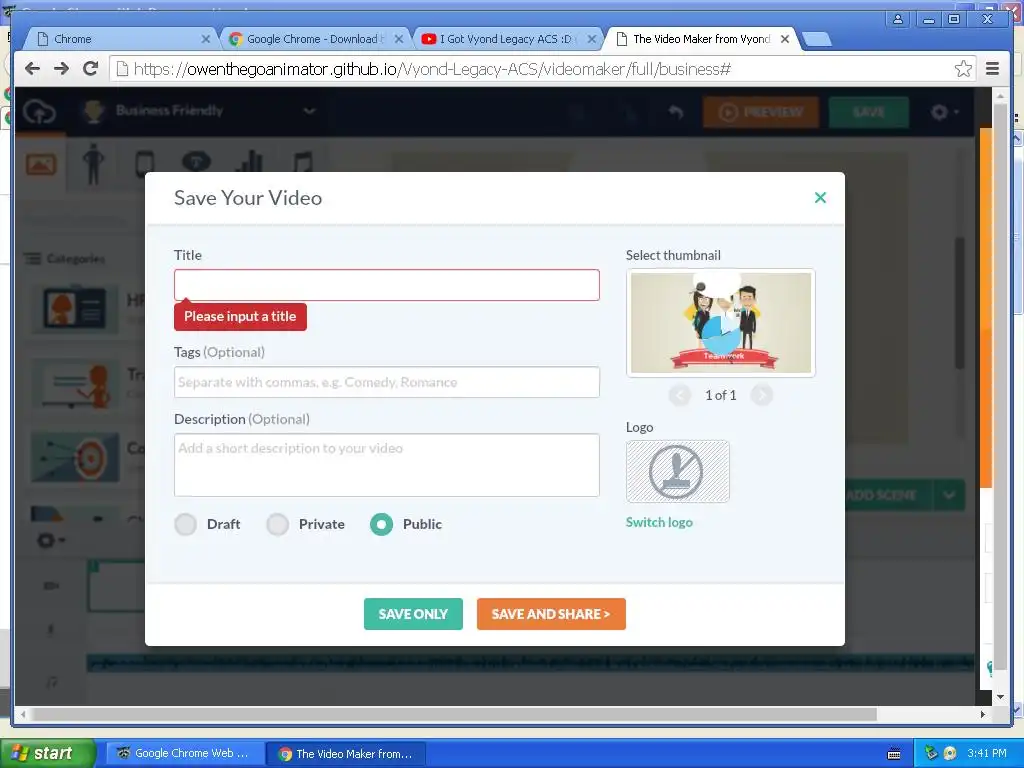This screenshot has height=768, width=1024.
Task: Select the Draft radio button
Action: click(x=185, y=524)
